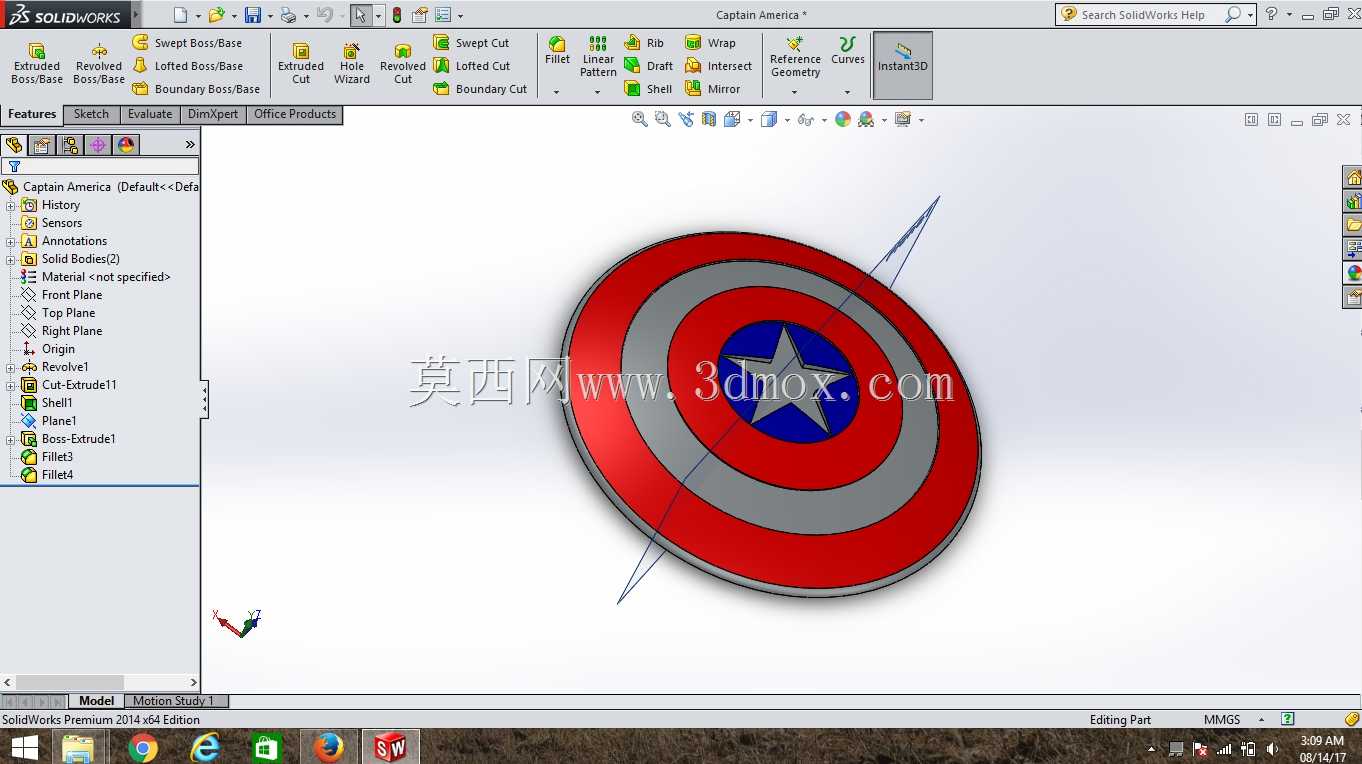
Task: Select the Extruded Boss/Base tool
Action: [x=37, y=64]
